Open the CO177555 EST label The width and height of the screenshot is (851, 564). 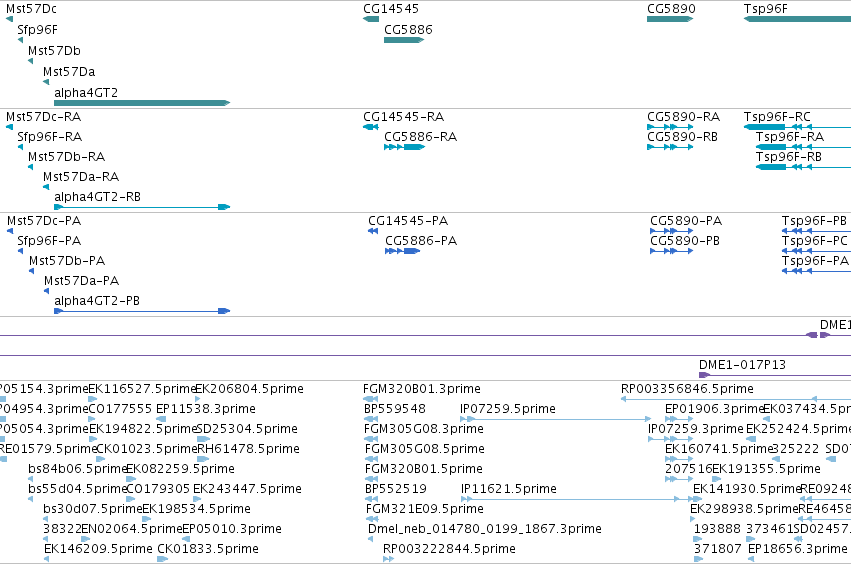tap(120, 409)
